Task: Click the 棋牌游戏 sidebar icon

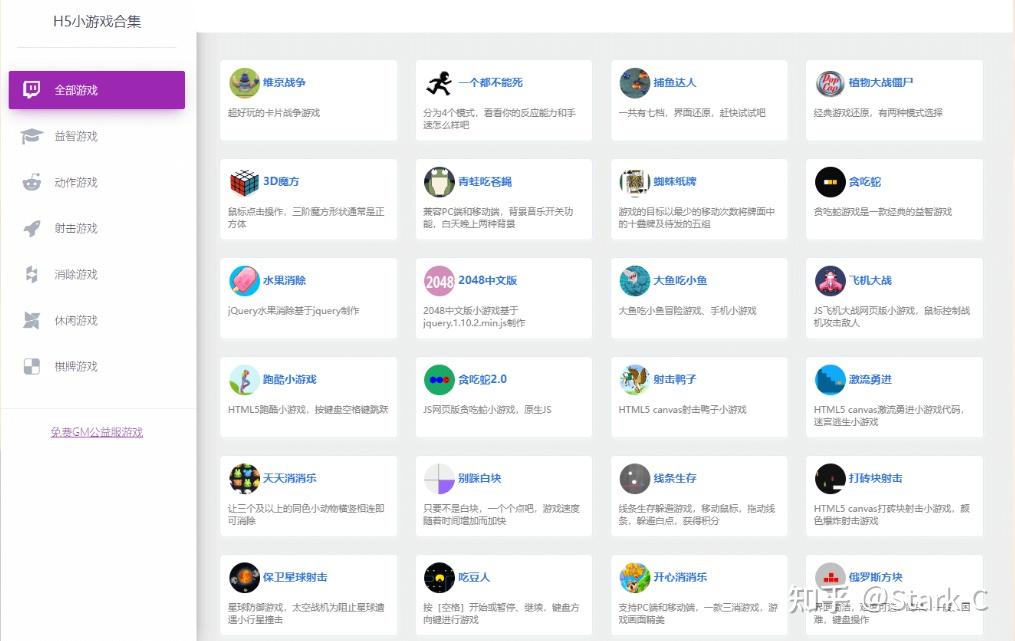Action: pyautogui.click(x=32, y=366)
